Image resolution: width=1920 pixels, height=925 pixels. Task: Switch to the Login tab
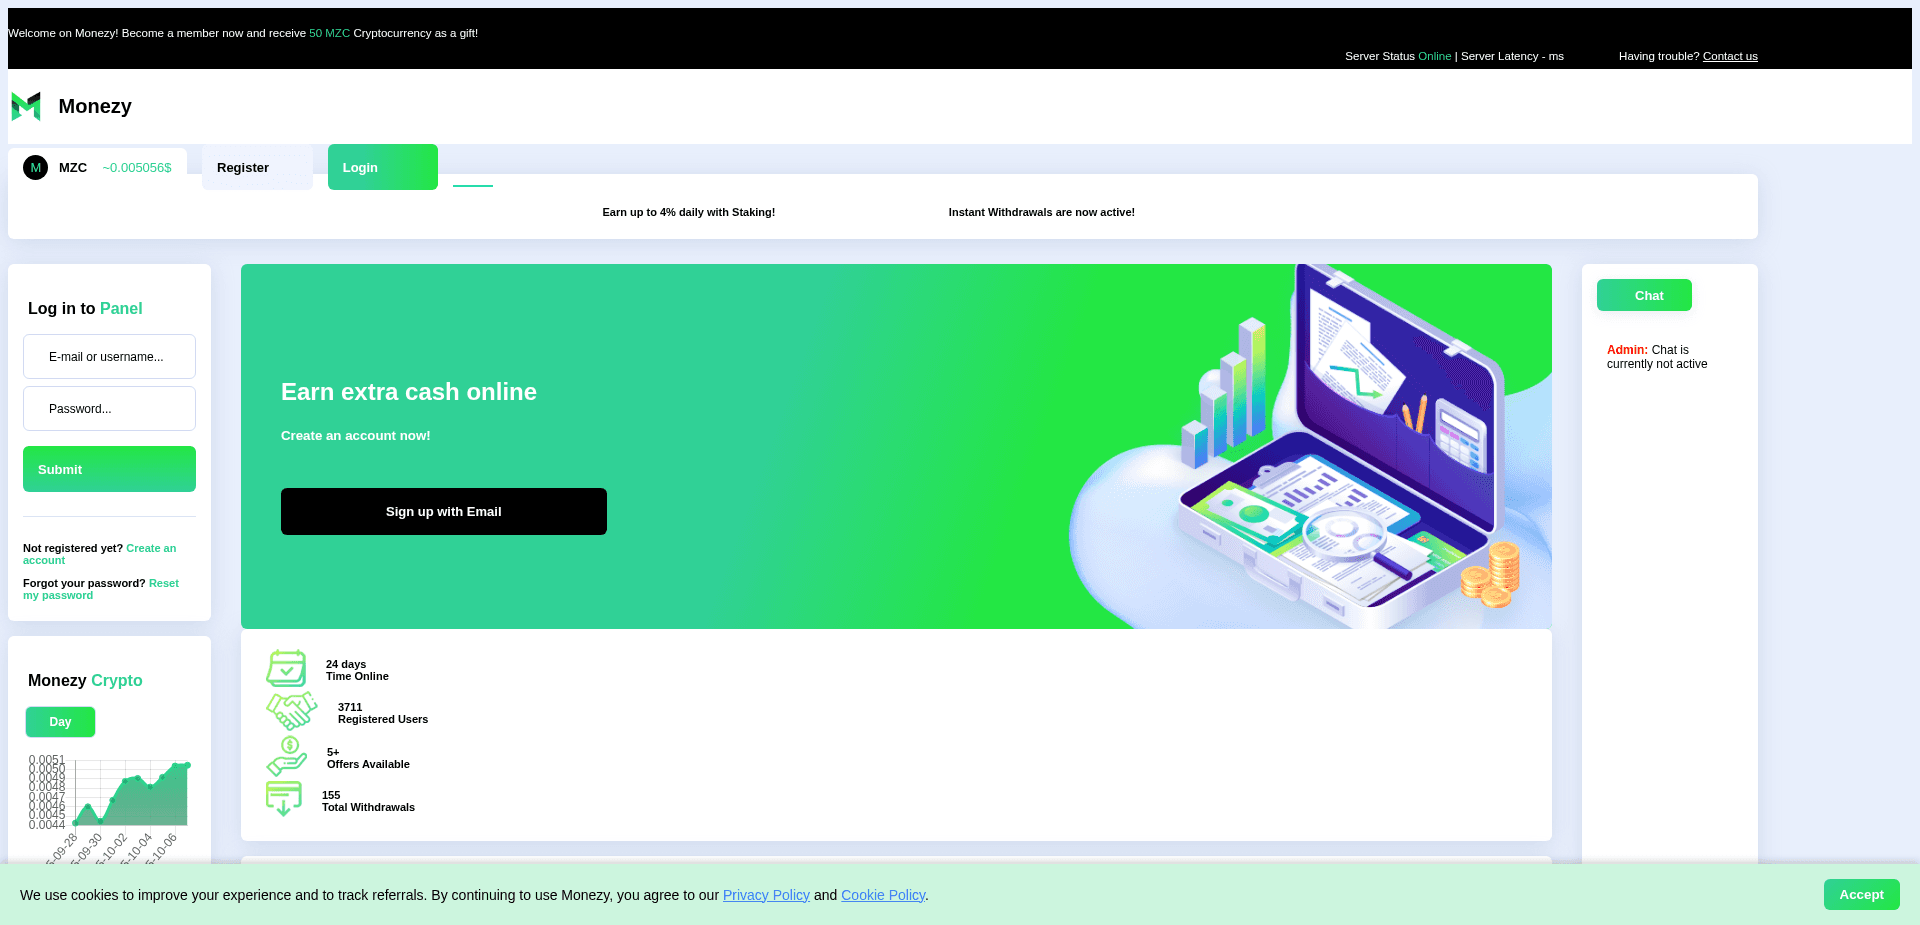(382, 166)
